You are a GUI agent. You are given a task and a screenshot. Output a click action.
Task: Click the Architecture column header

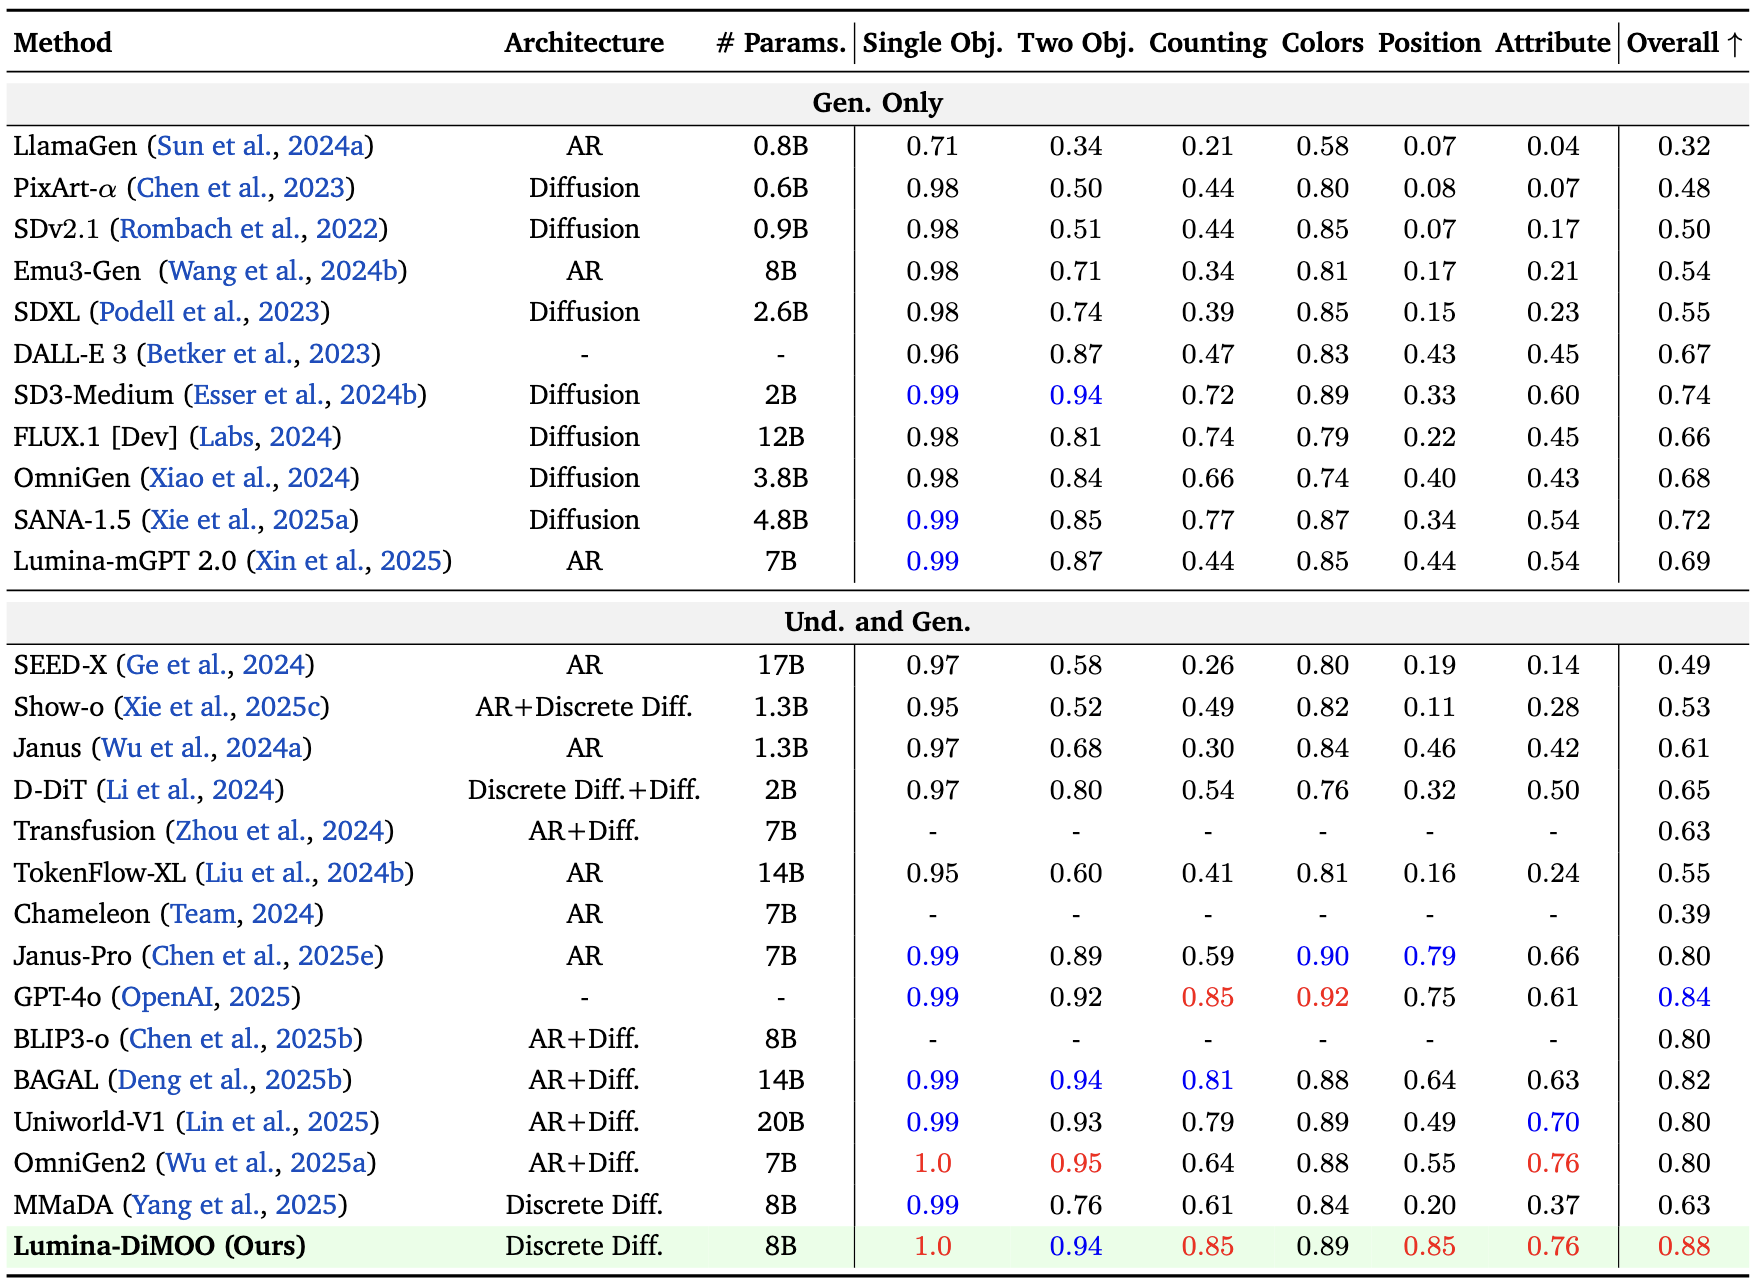coord(584,43)
